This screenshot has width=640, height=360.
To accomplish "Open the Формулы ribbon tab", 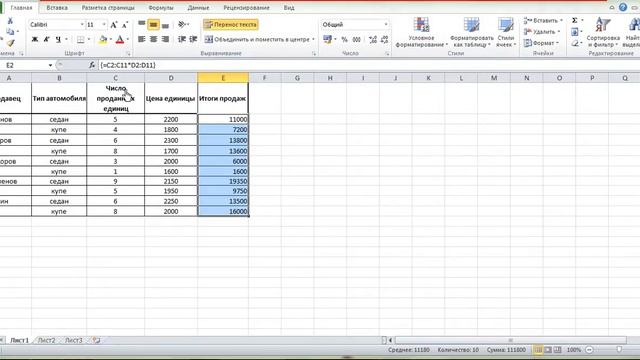I will [x=161, y=8].
